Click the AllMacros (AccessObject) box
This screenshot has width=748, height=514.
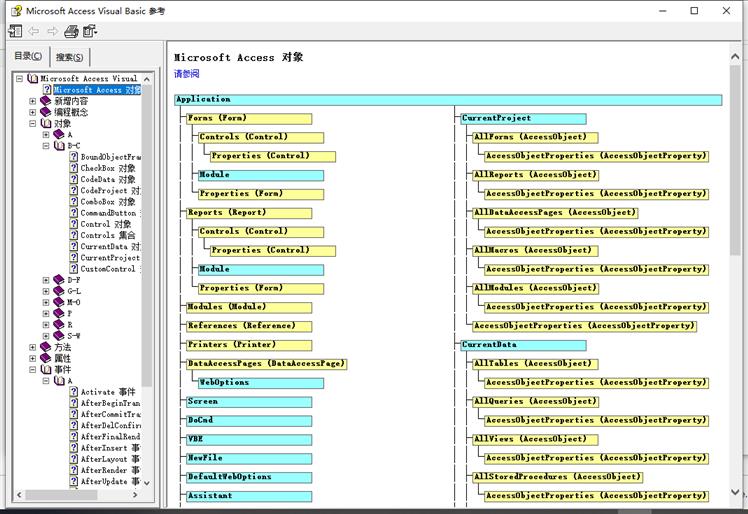click(535, 251)
